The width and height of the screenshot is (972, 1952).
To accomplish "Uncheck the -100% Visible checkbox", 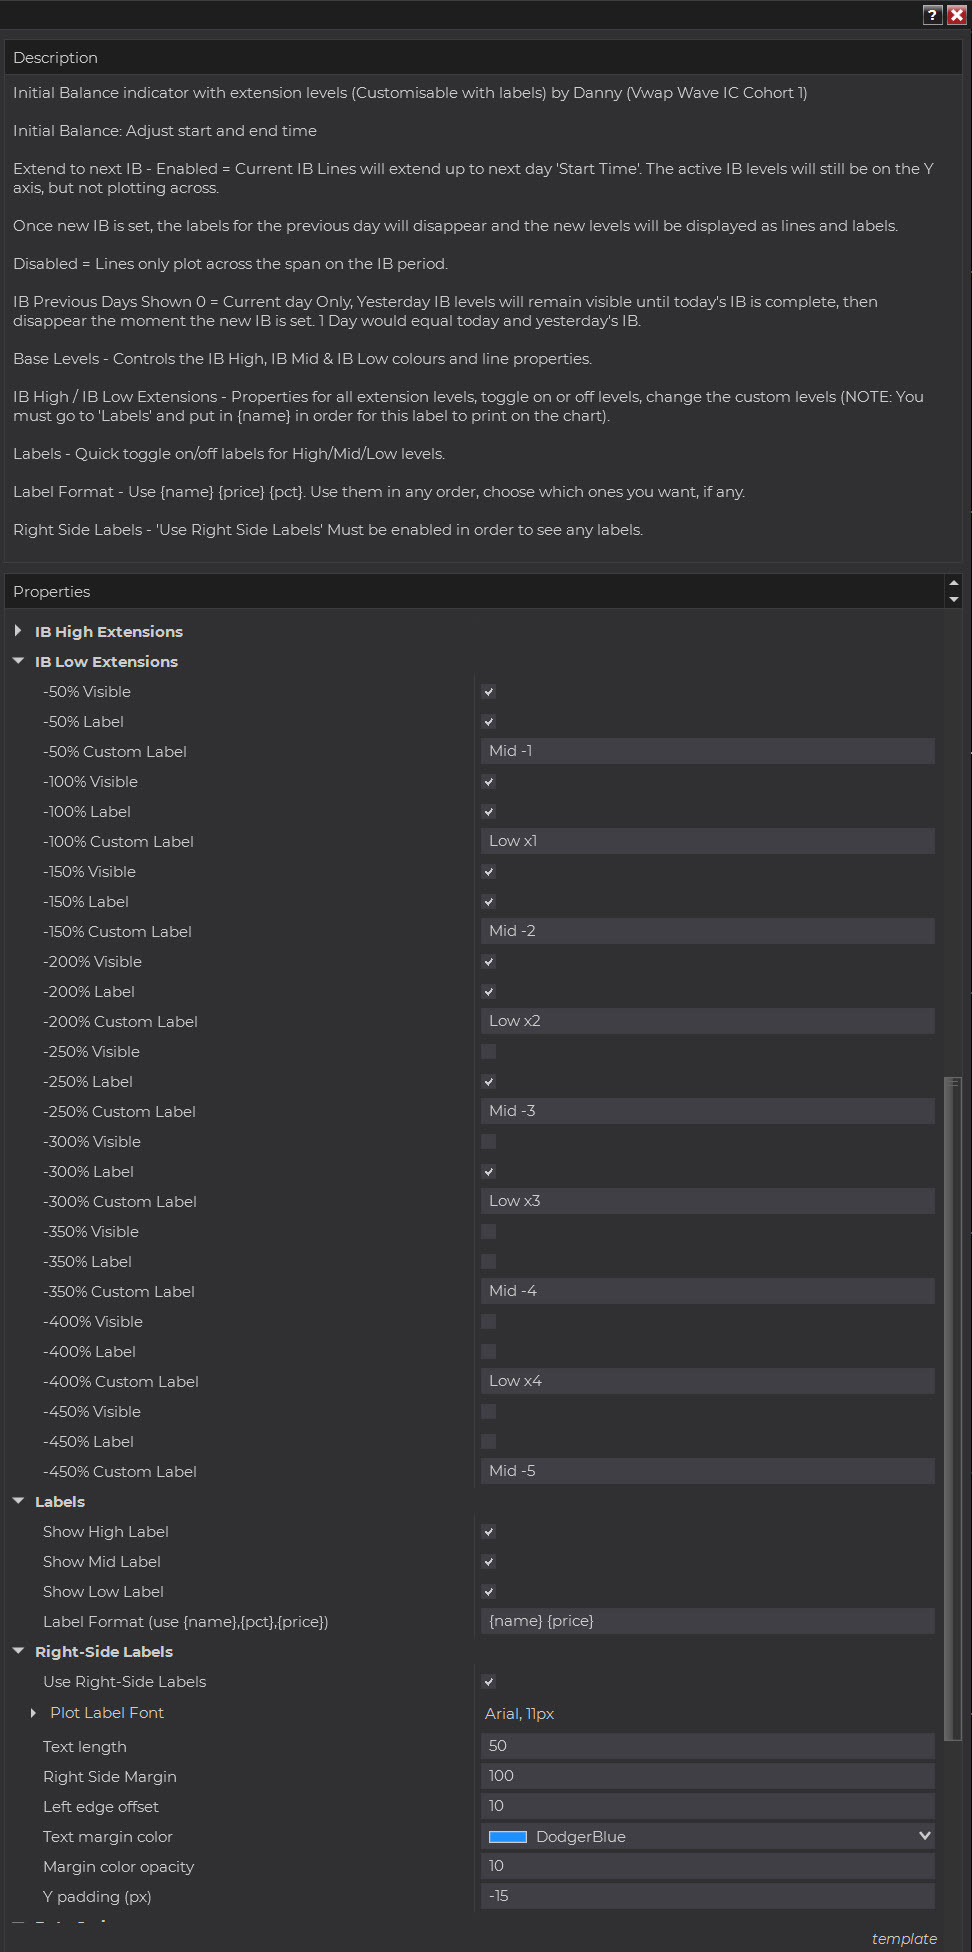I will 489,781.
